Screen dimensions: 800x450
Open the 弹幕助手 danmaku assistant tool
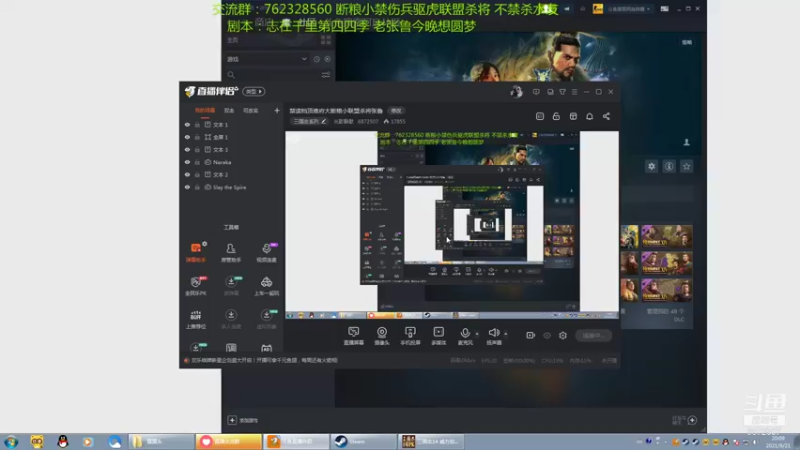[196, 252]
